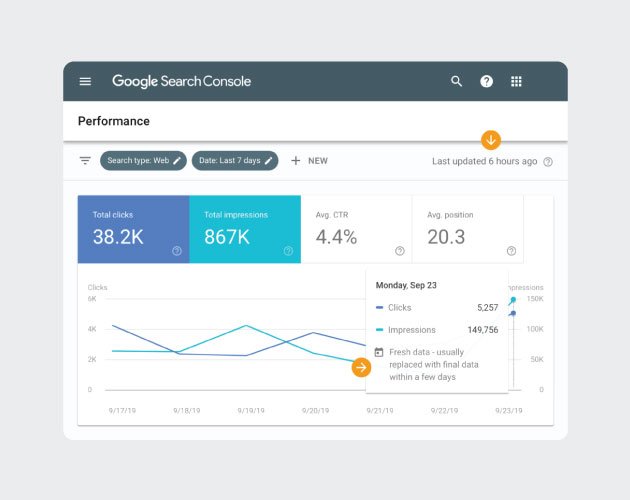Image resolution: width=630 pixels, height=500 pixels.
Task: Click the 9/18/19 axis date label
Action: (x=187, y=410)
